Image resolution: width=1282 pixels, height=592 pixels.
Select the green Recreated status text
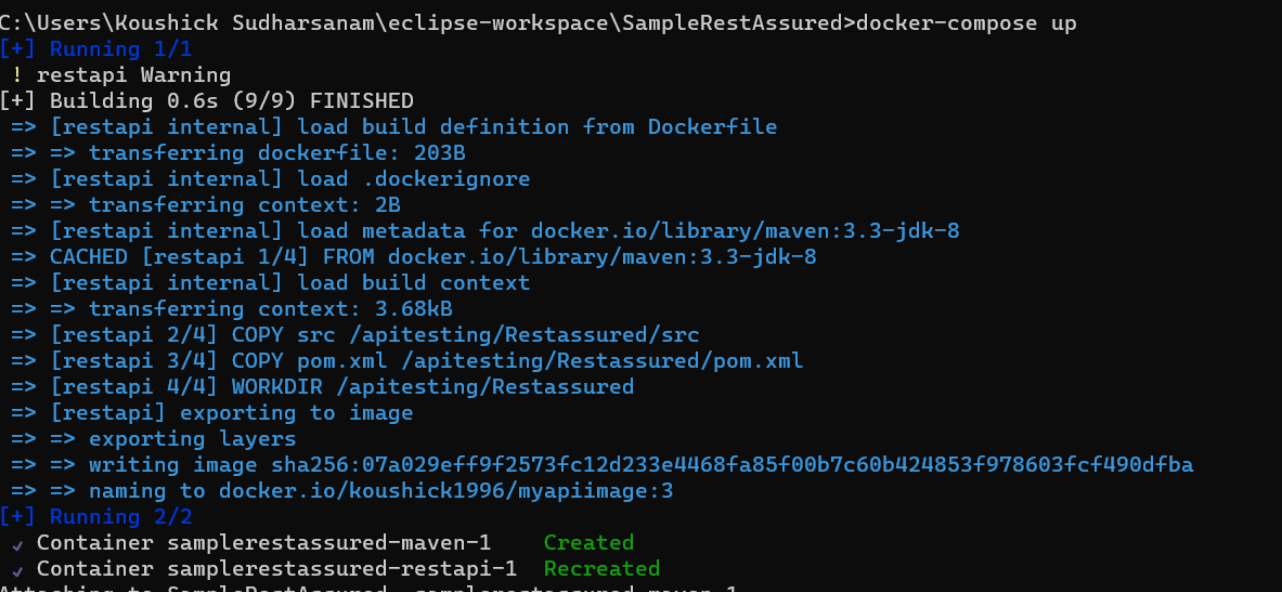[x=601, y=569]
